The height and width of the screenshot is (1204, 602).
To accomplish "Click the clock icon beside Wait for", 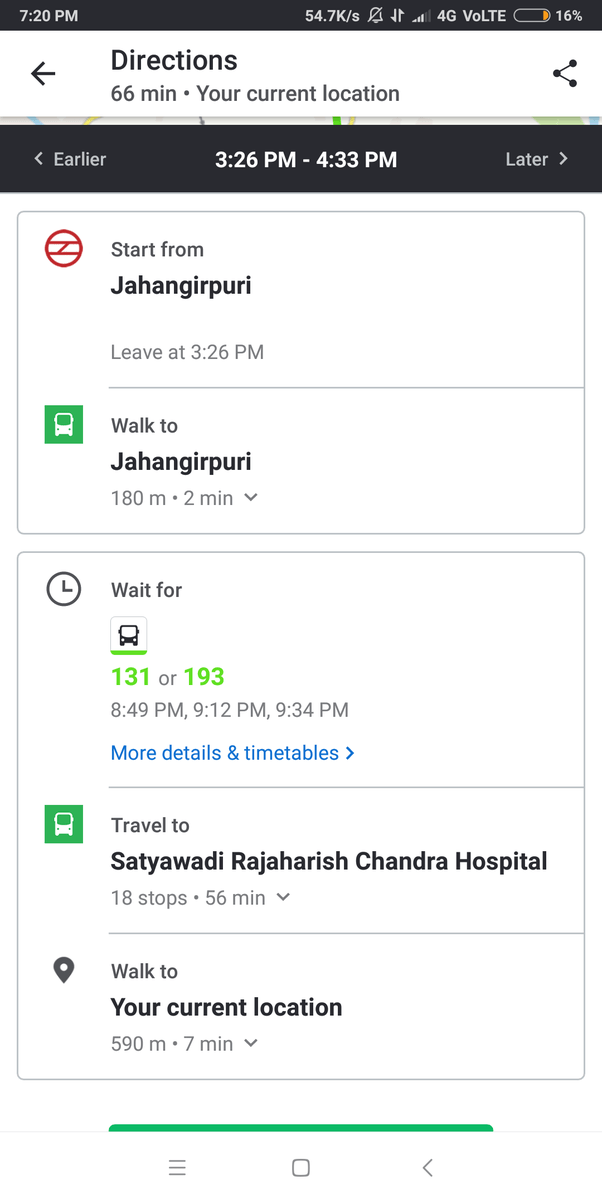I will click(x=63, y=589).
